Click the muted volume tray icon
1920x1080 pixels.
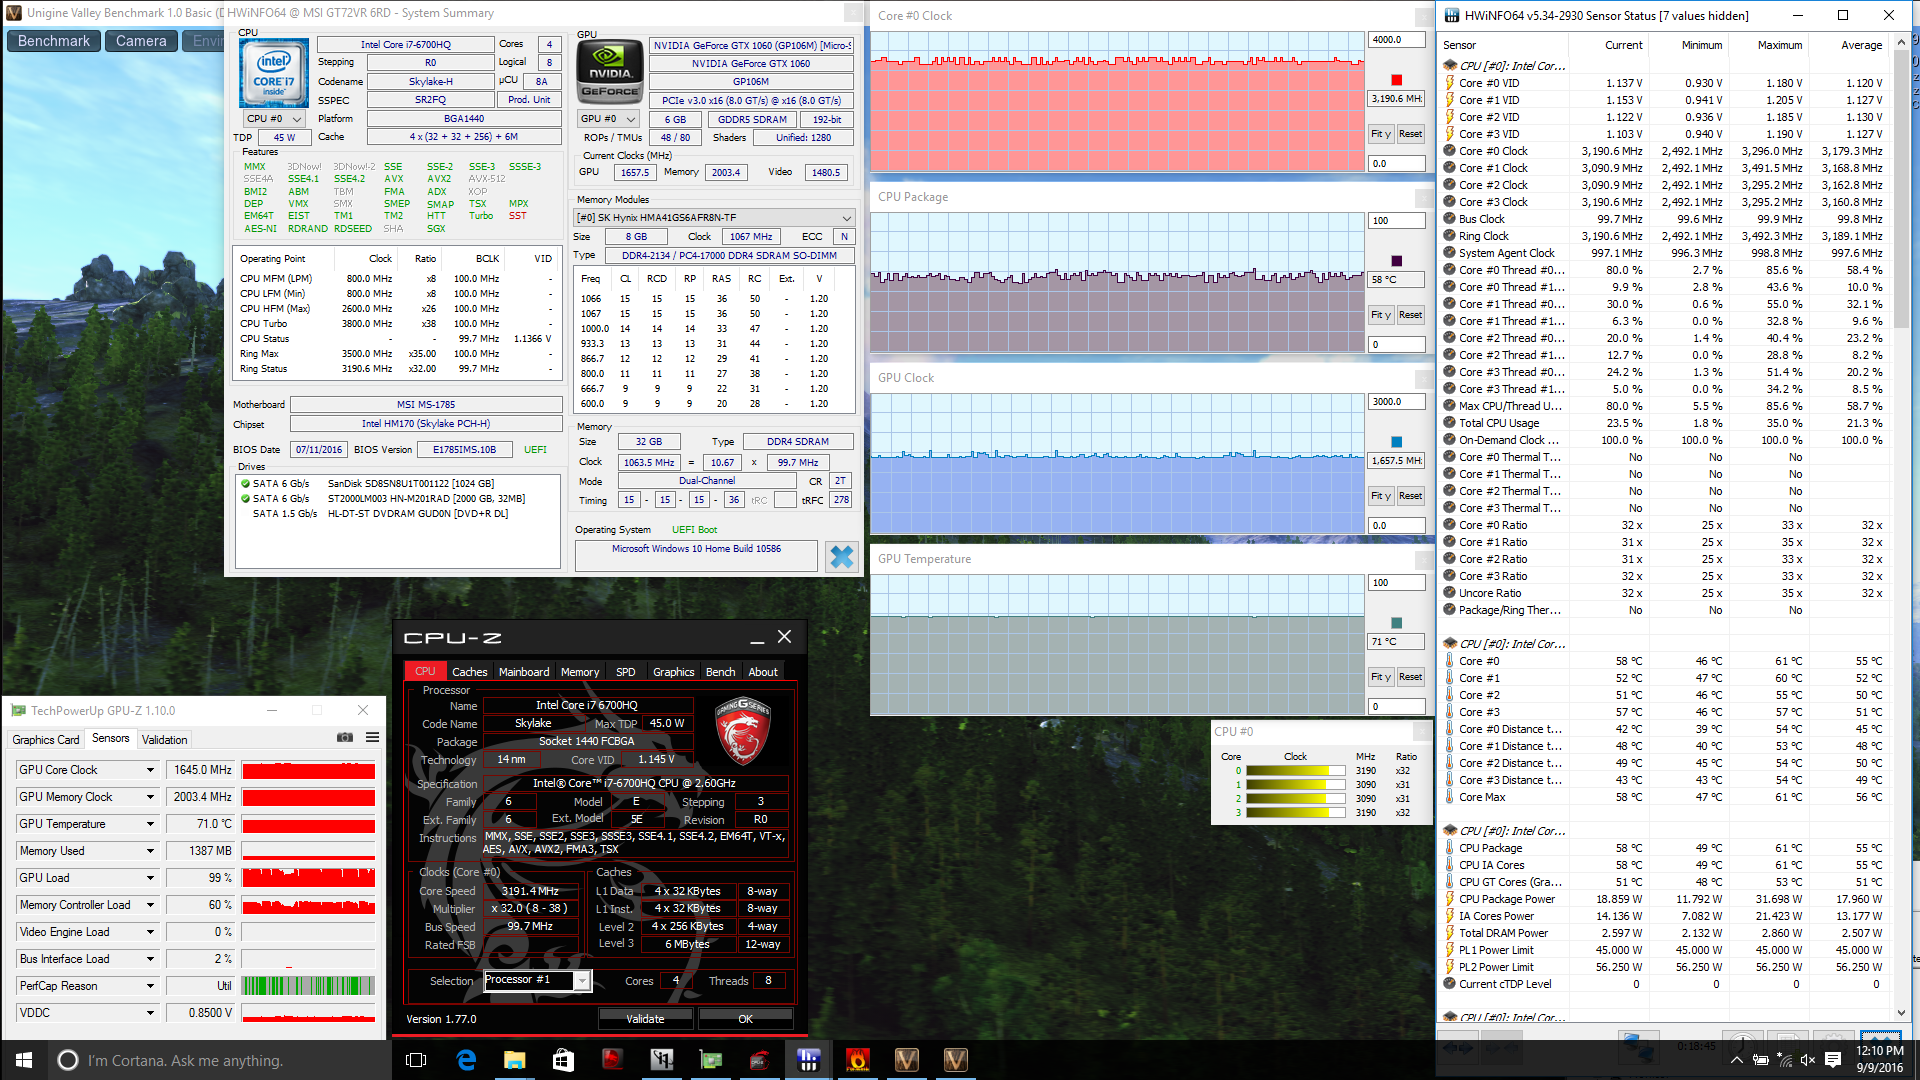(1808, 1060)
